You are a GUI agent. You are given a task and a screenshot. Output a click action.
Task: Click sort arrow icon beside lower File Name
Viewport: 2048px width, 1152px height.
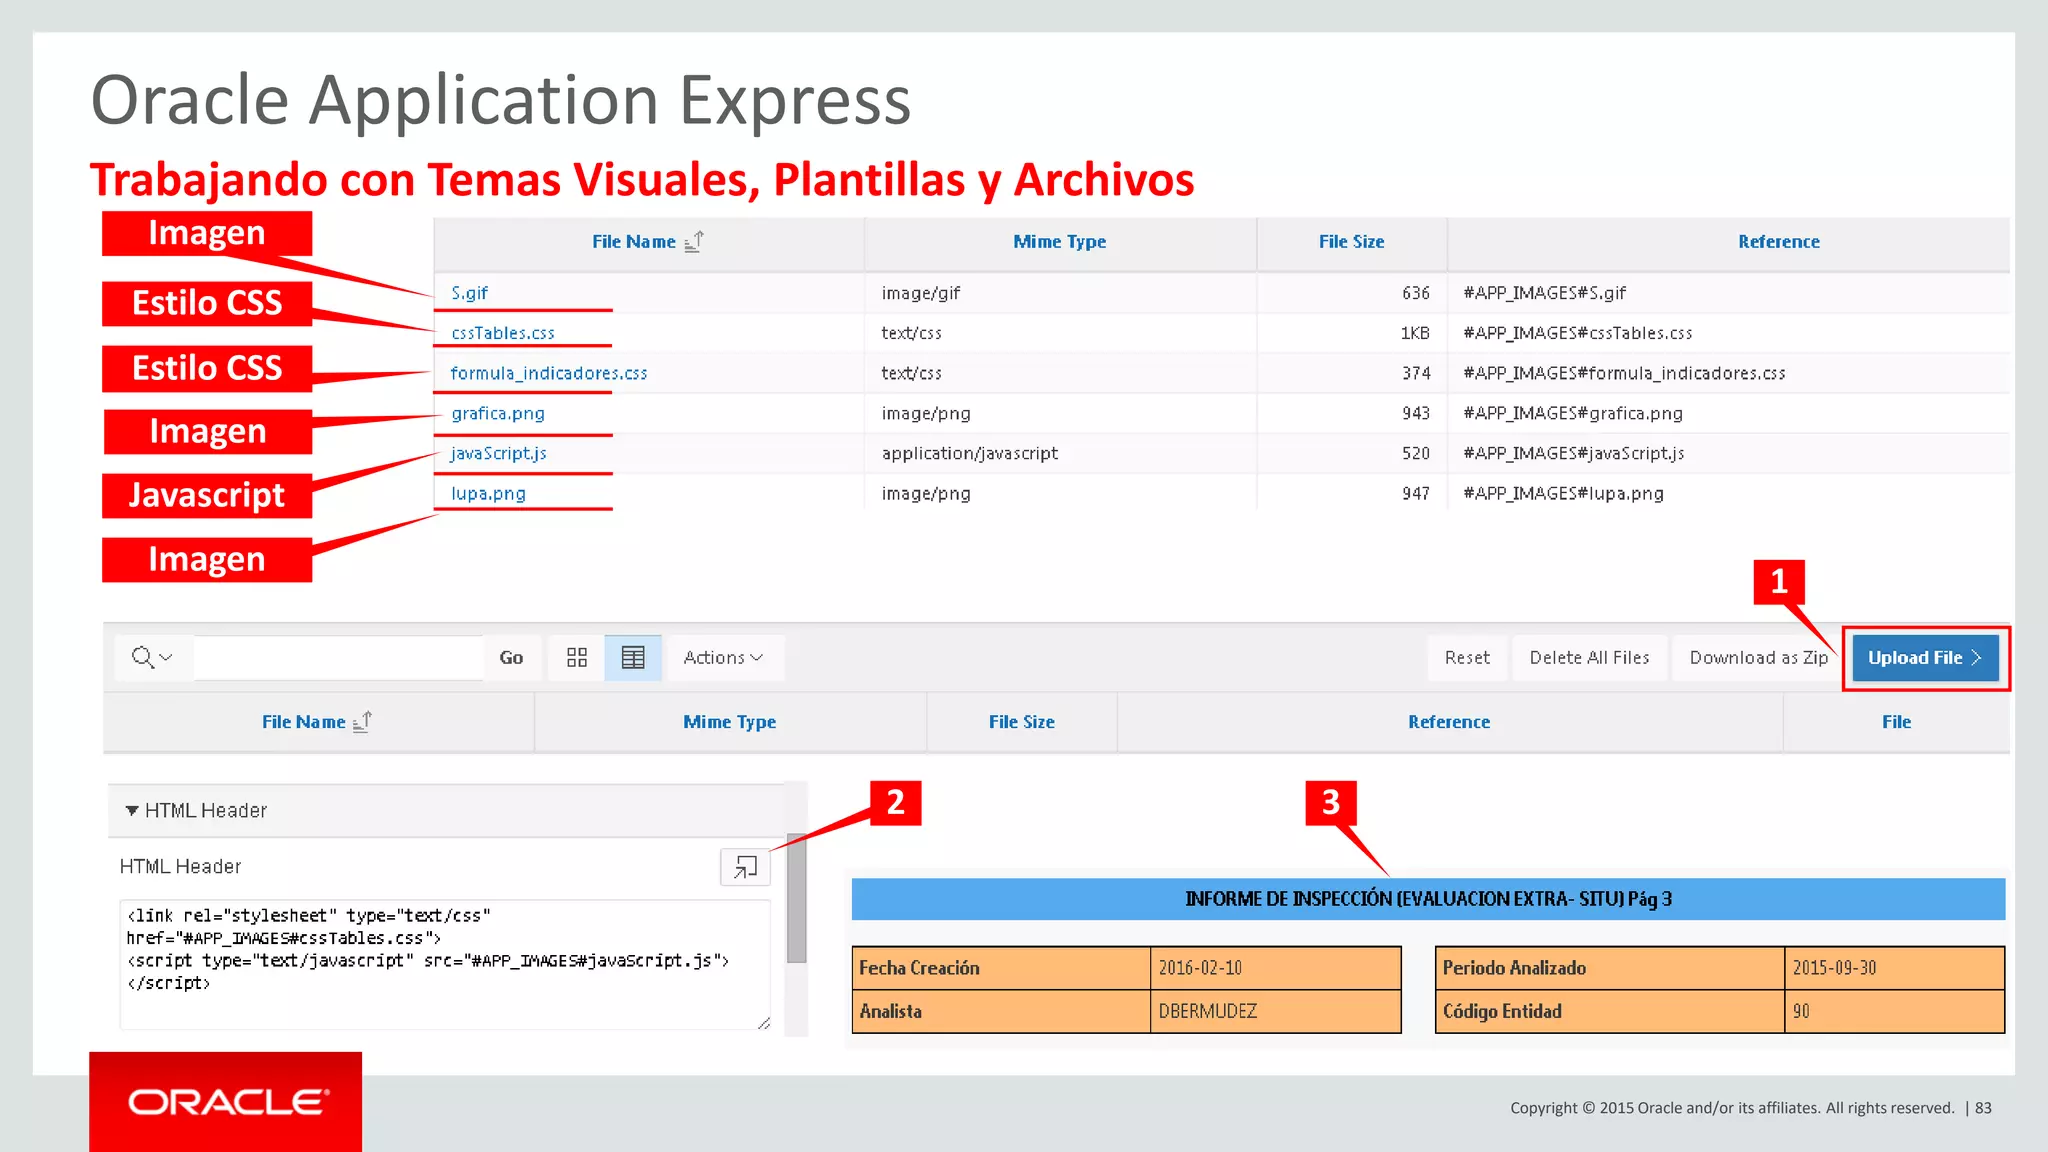click(x=363, y=721)
